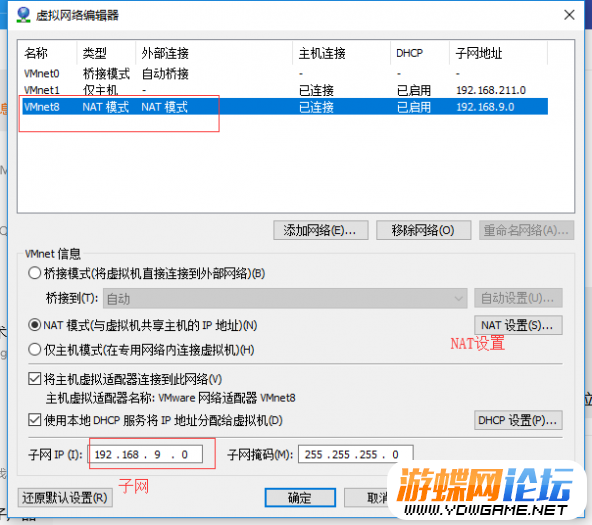Screen dimensions: 592x525
Task: Click the Virtual Network Editor title icon
Action: (x=23, y=15)
